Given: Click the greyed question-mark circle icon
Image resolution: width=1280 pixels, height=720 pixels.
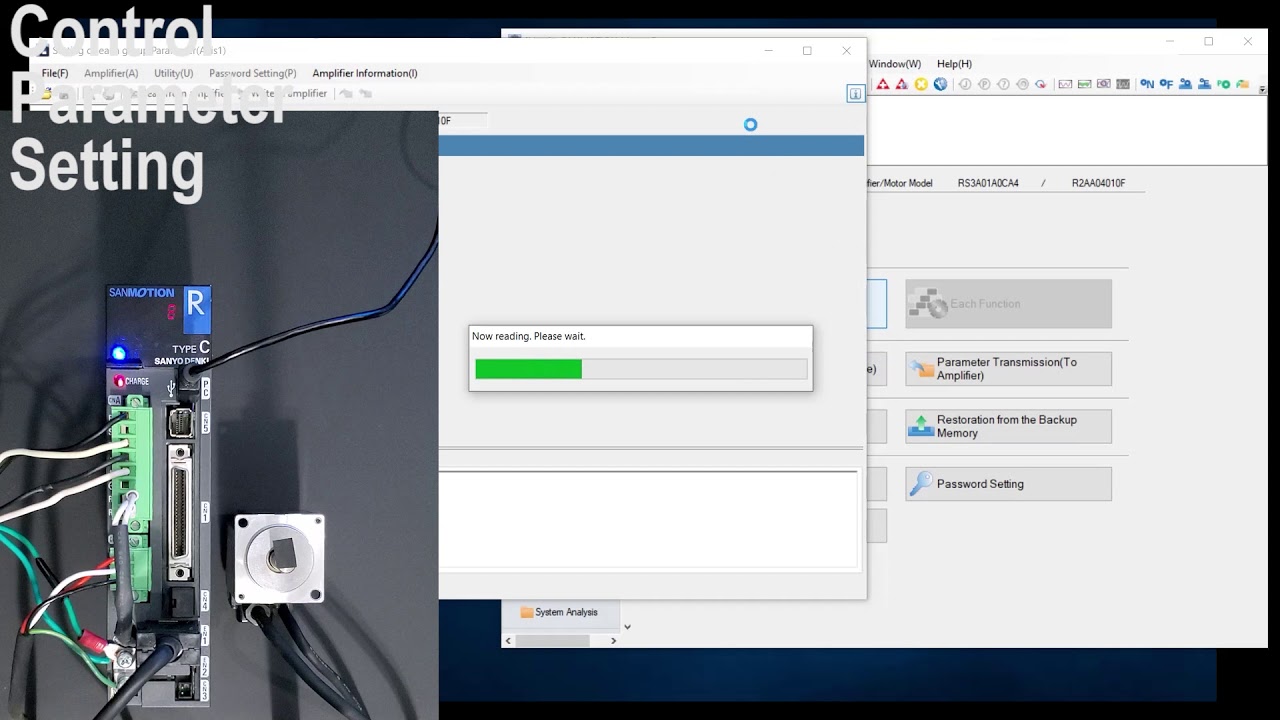Looking at the screenshot, I should [x=1003, y=84].
